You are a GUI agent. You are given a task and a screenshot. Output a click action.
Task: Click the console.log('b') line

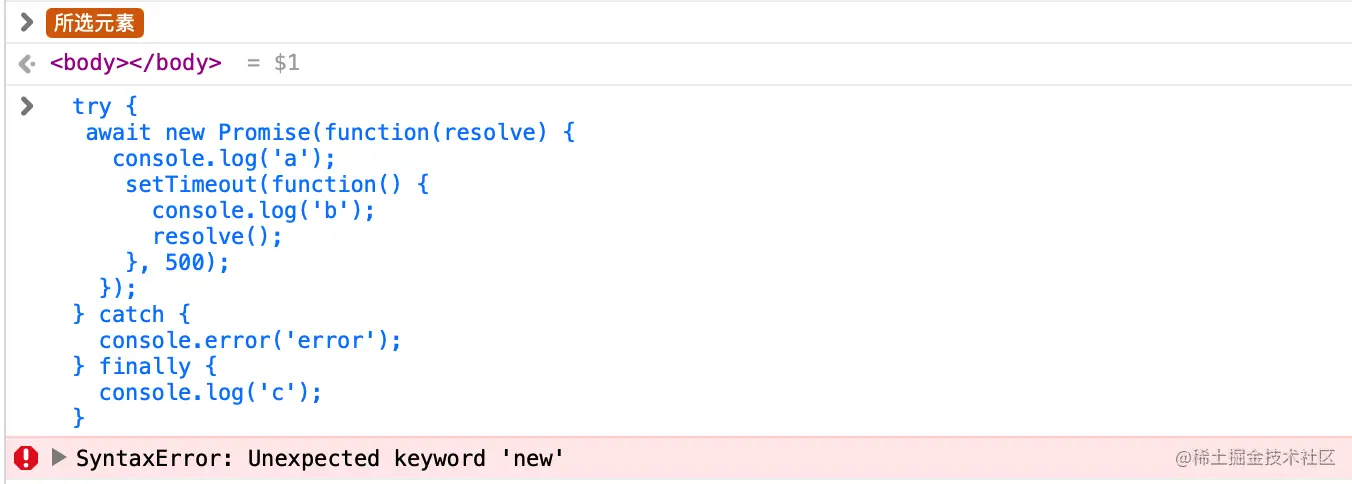click(x=263, y=210)
